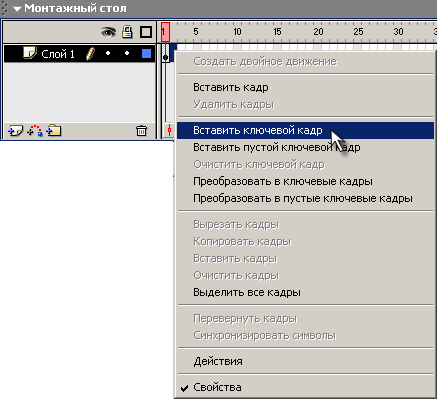Add a motion guide layer icon
This screenshot has width=437, height=399.
pyautogui.click(x=35, y=130)
